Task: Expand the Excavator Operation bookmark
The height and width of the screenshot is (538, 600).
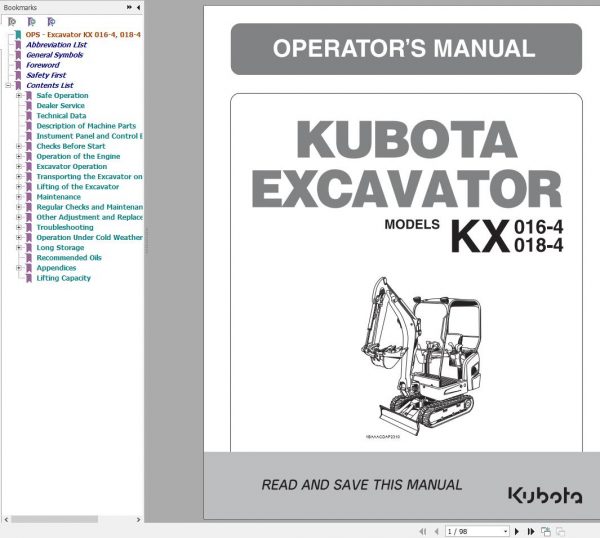Action: 19,166
